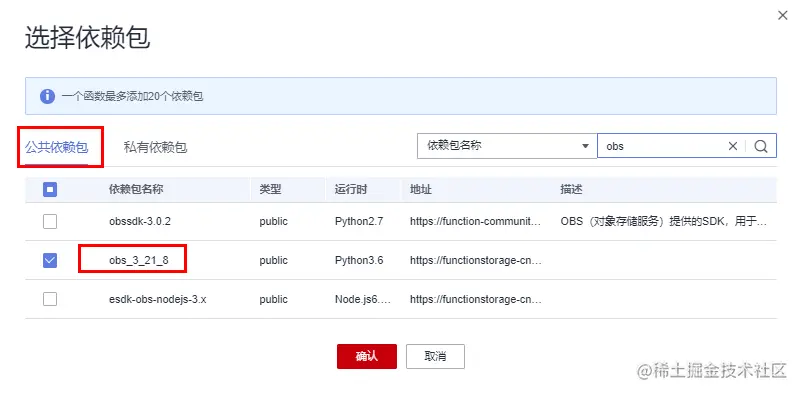Switch to 公共依赖包 tab

coord(57,148)
